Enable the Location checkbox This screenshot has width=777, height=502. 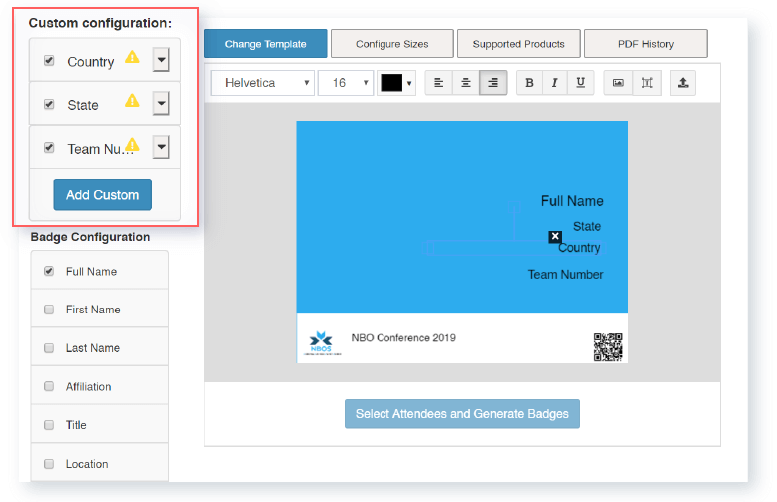pos(49,464)
